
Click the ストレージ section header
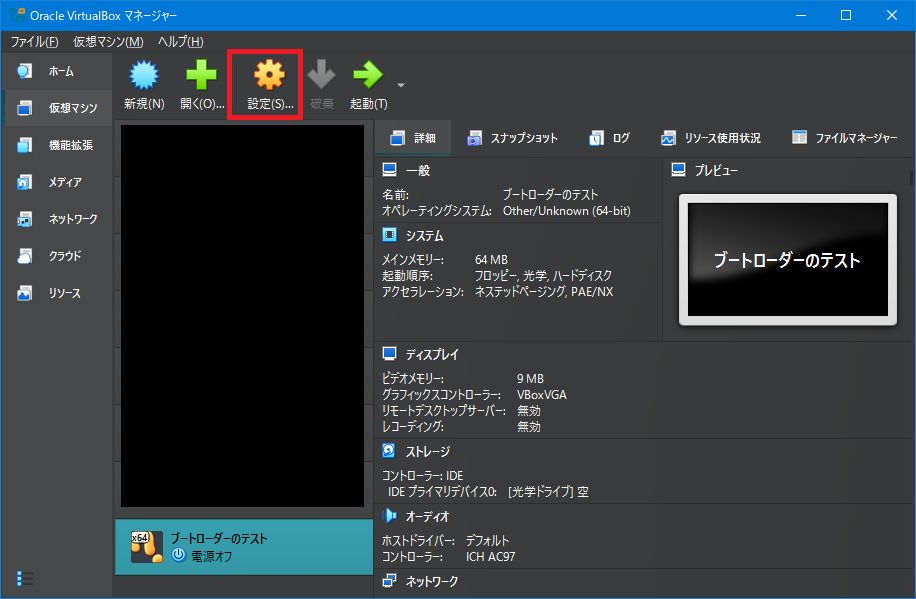point(428,451)
